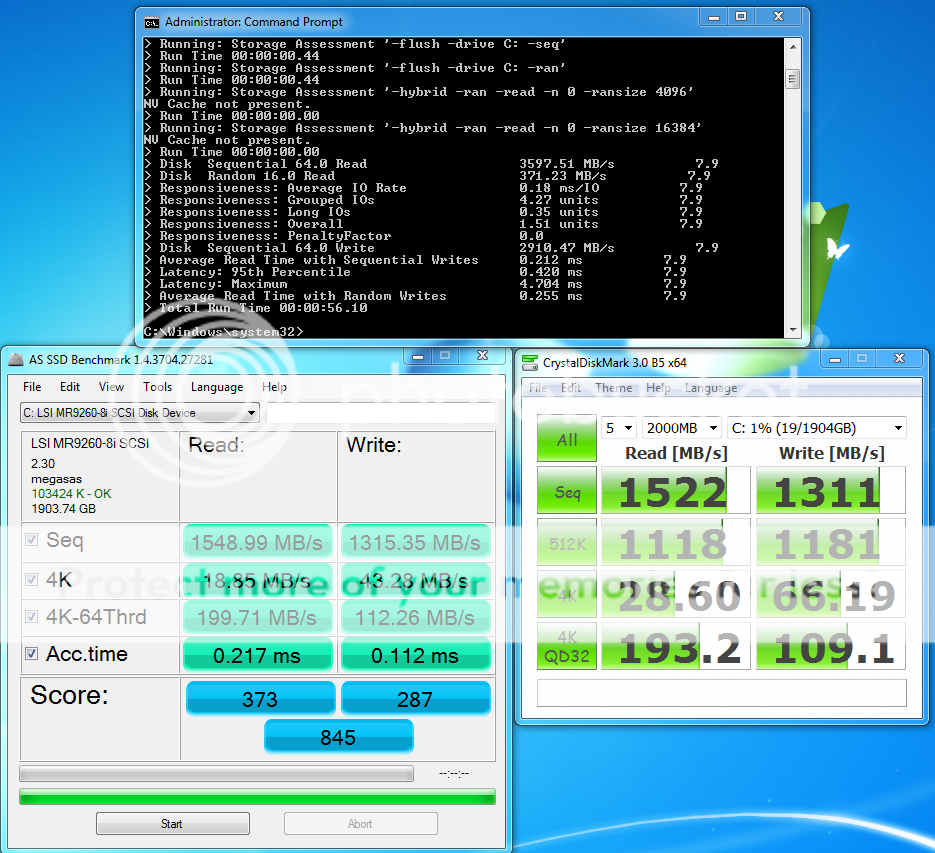Click the read access time 0.217 ms
This screenshot has height=853, width=935.
click(258, 655)
